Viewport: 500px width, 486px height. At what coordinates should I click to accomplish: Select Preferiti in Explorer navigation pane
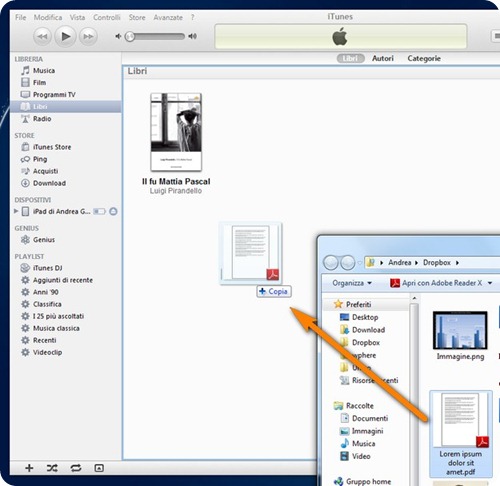tap(353, 304)
